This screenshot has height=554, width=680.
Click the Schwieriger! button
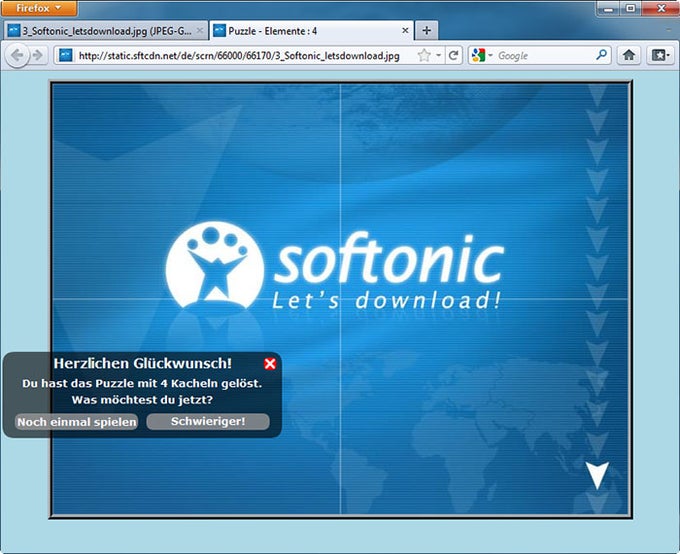click(208, 421)
